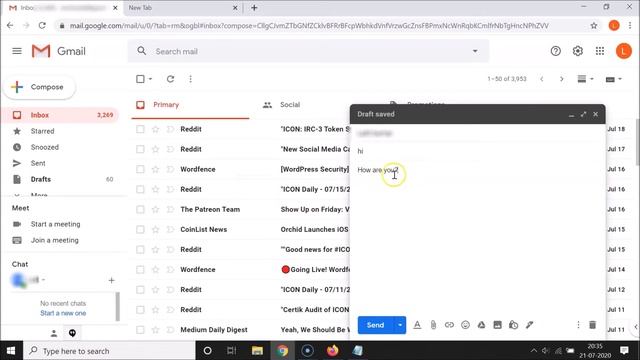Insert signature with pen icon
This screenshot has height=360, width=640.
pyautogui.click(x=529, y=325)
